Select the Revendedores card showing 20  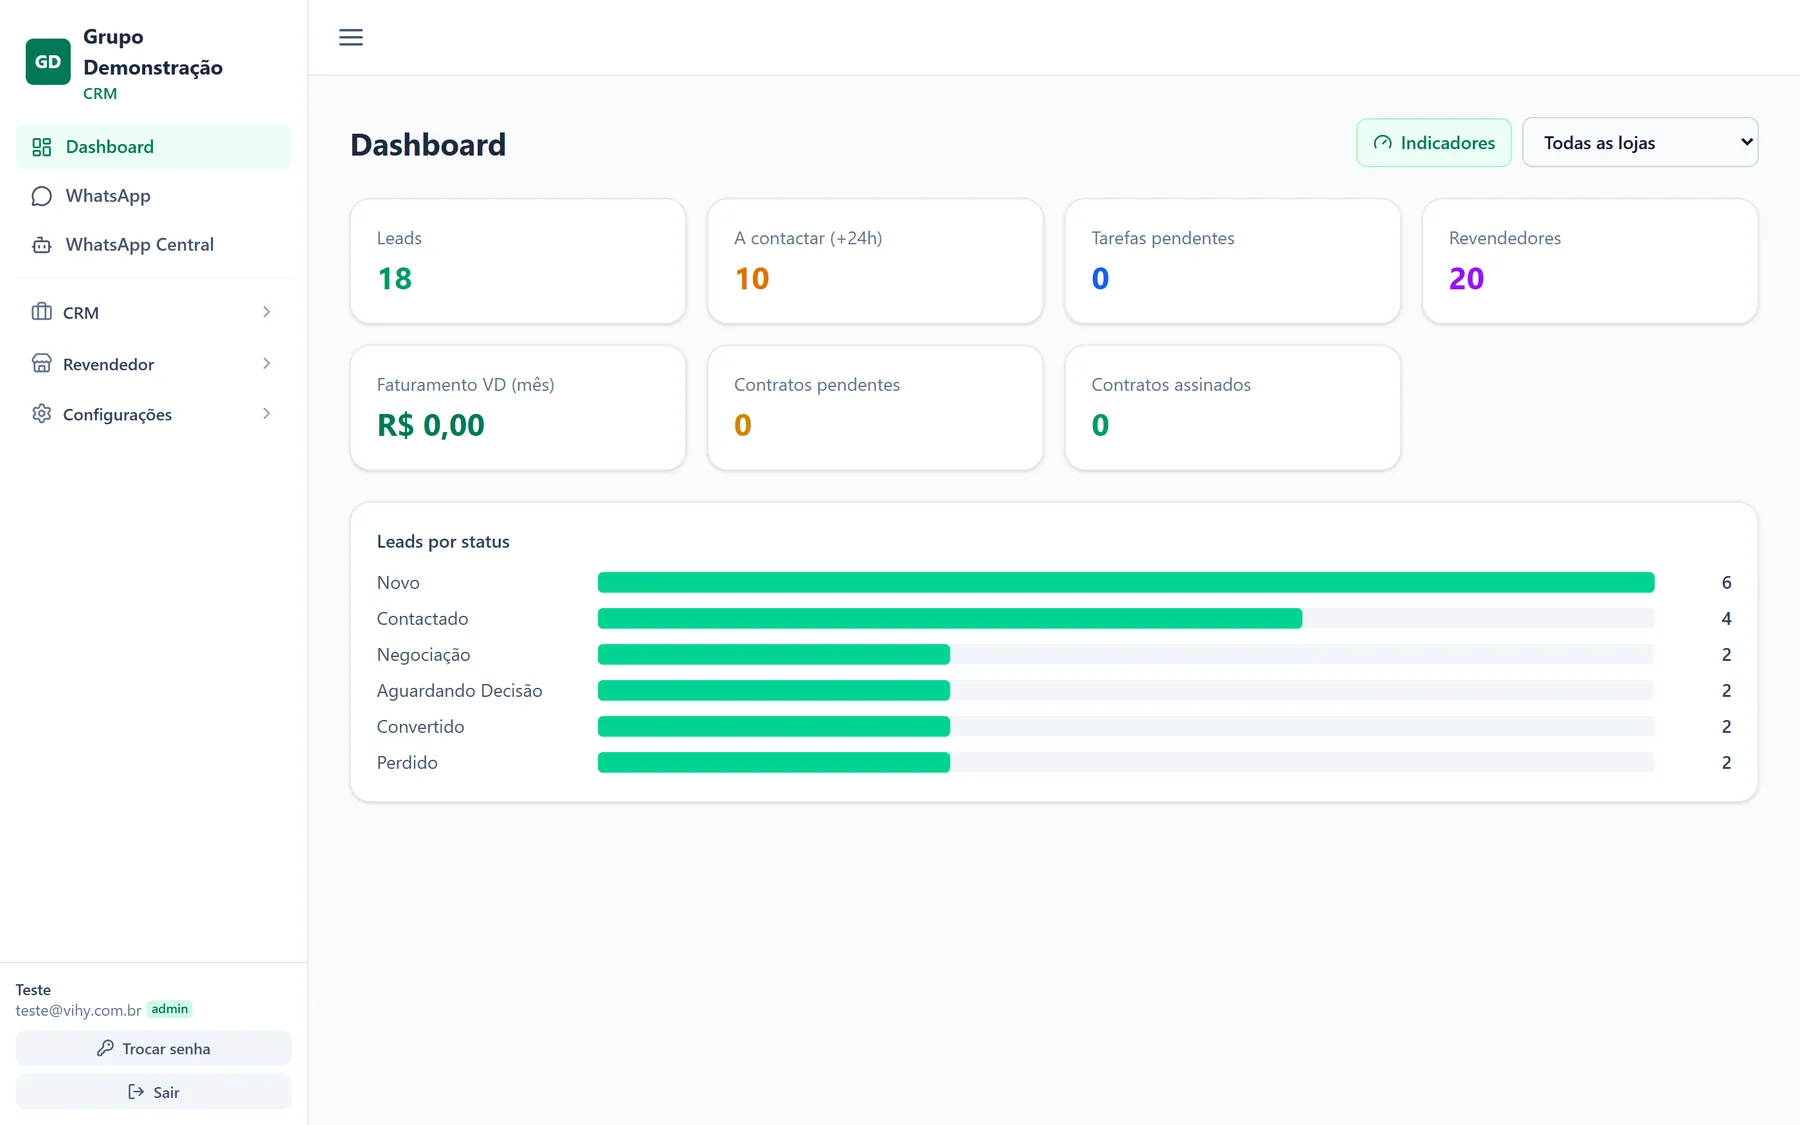1590,261
